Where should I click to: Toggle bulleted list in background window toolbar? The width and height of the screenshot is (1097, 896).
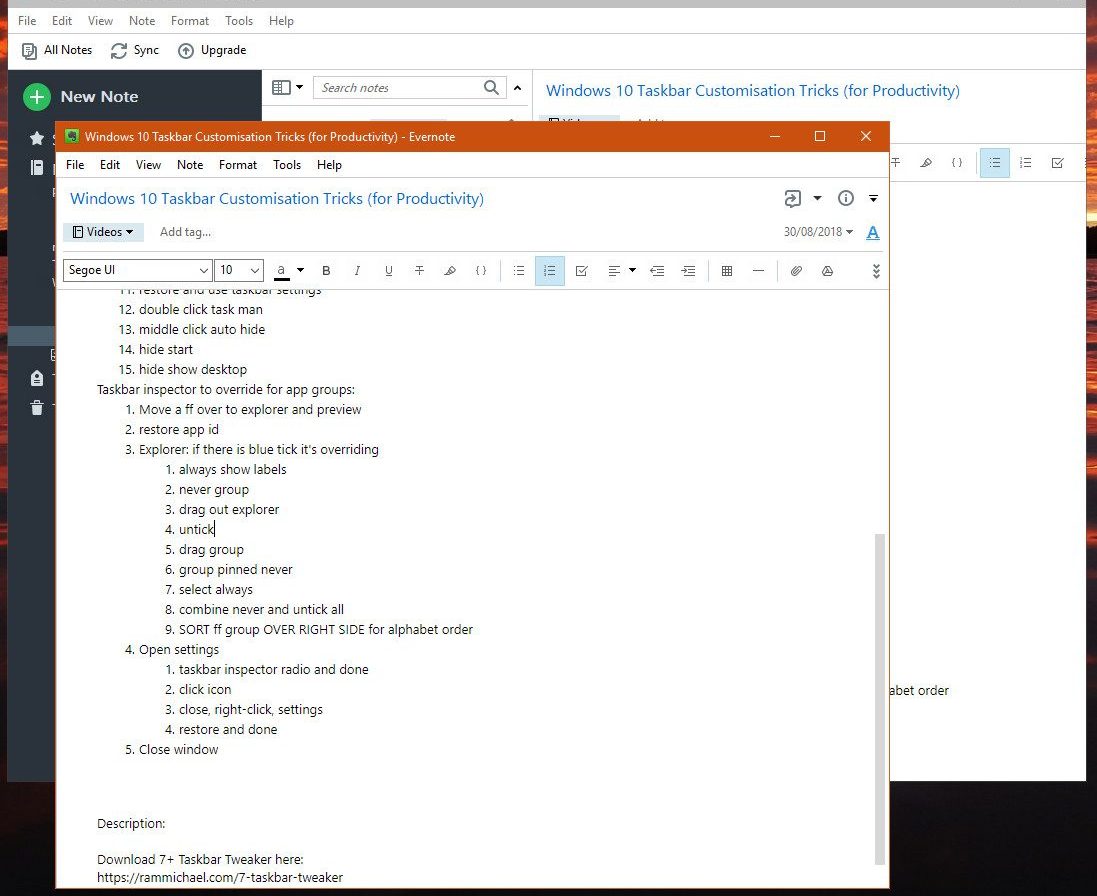994,163
